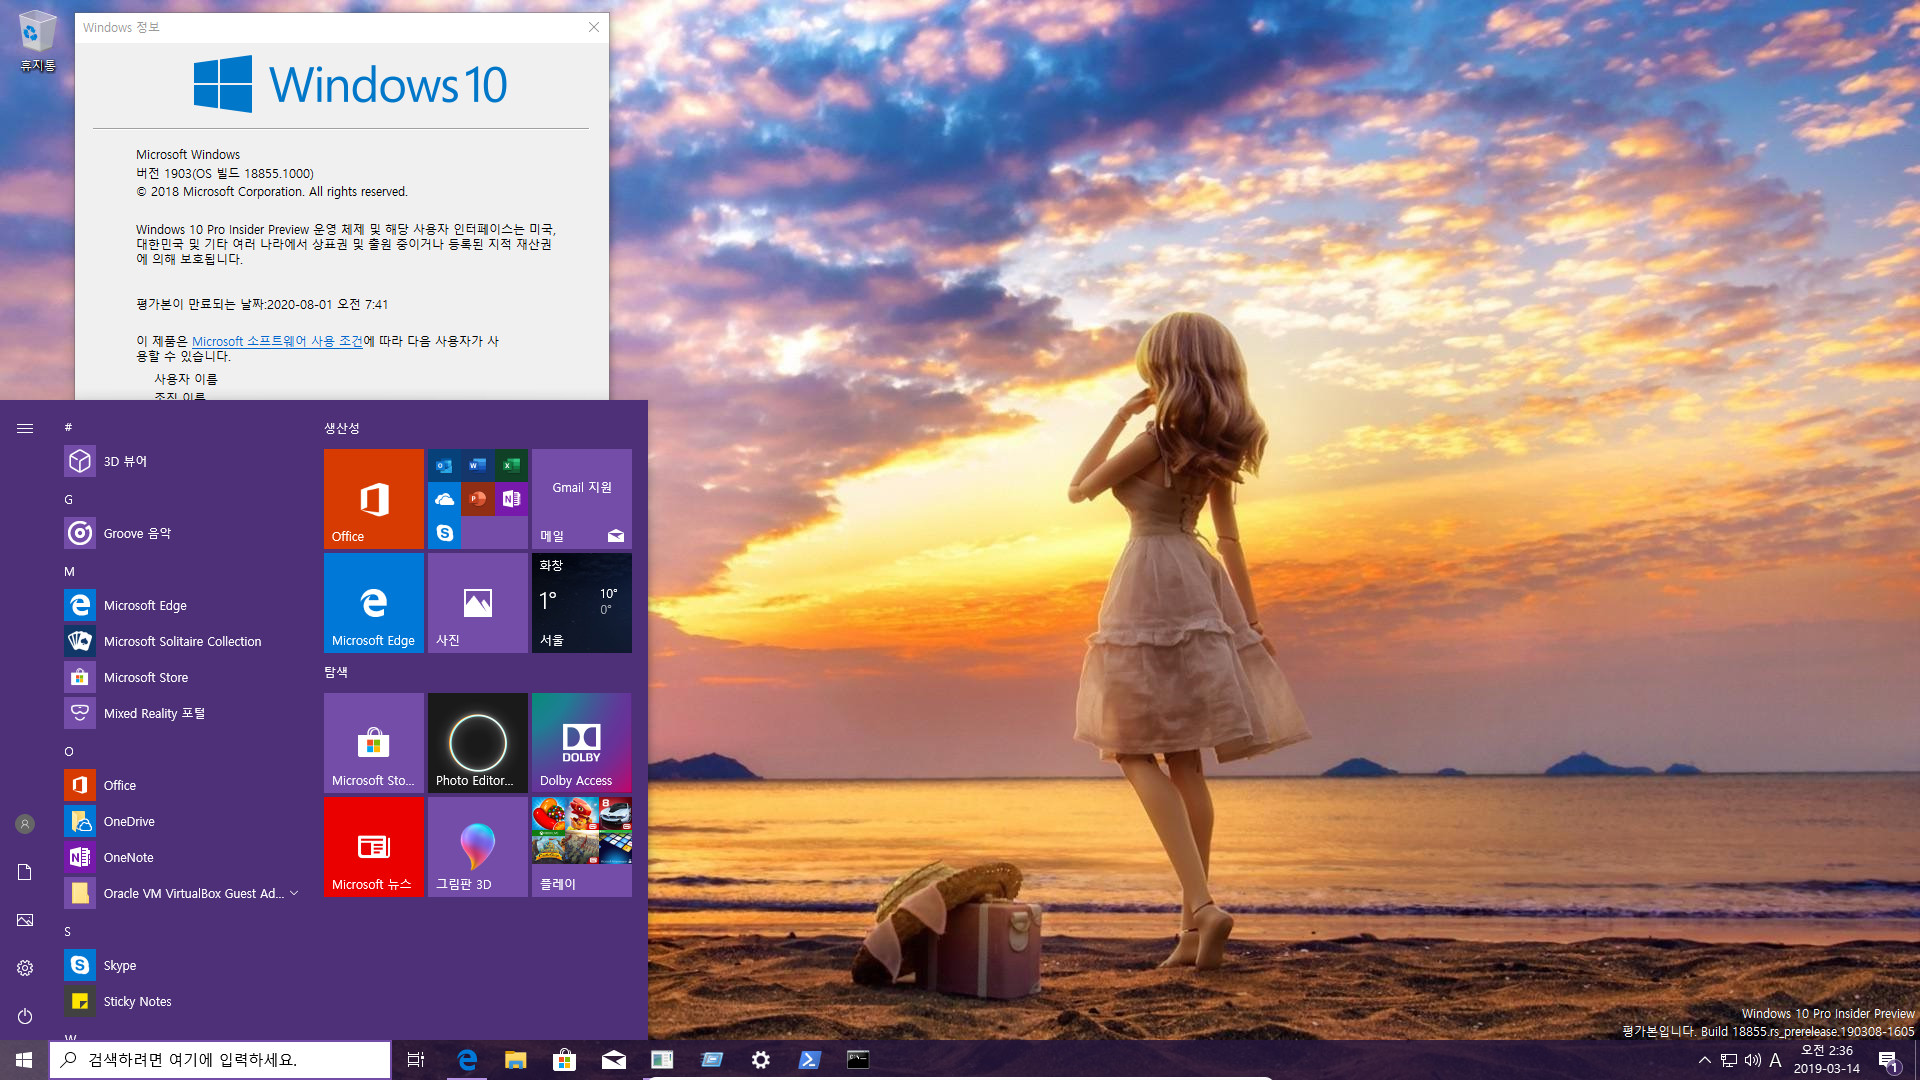Screen dimensions: 1920x1080
Task: Switch the IME input mode indicator A
Action: (1776, 1060)
